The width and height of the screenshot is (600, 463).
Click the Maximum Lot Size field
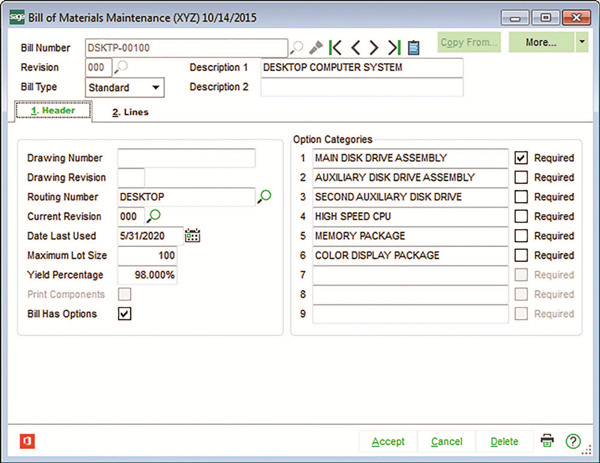tap(147, 256)
